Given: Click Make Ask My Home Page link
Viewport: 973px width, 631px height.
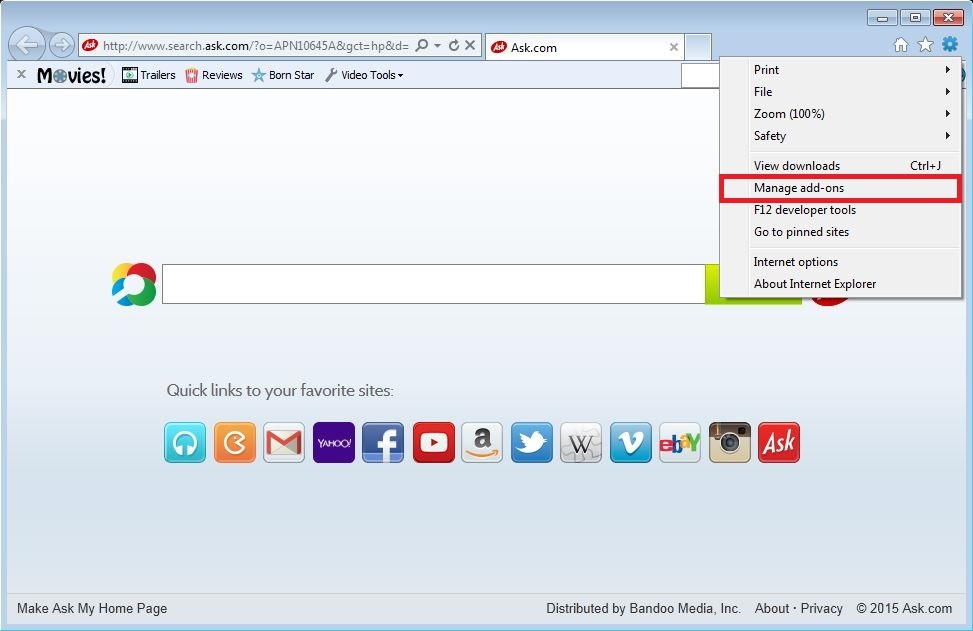Looking at the screenshot, I should tap(92, 609).
